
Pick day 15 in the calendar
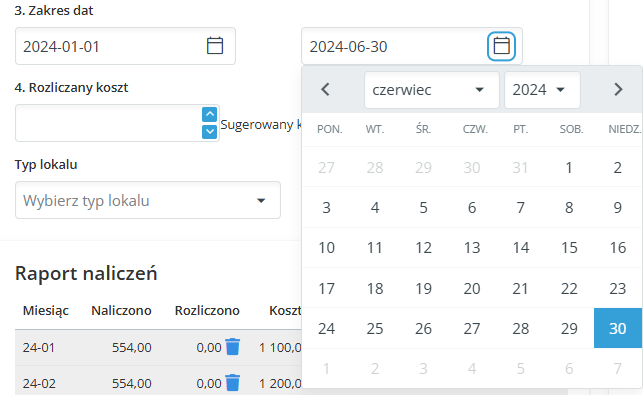[569, 248]
